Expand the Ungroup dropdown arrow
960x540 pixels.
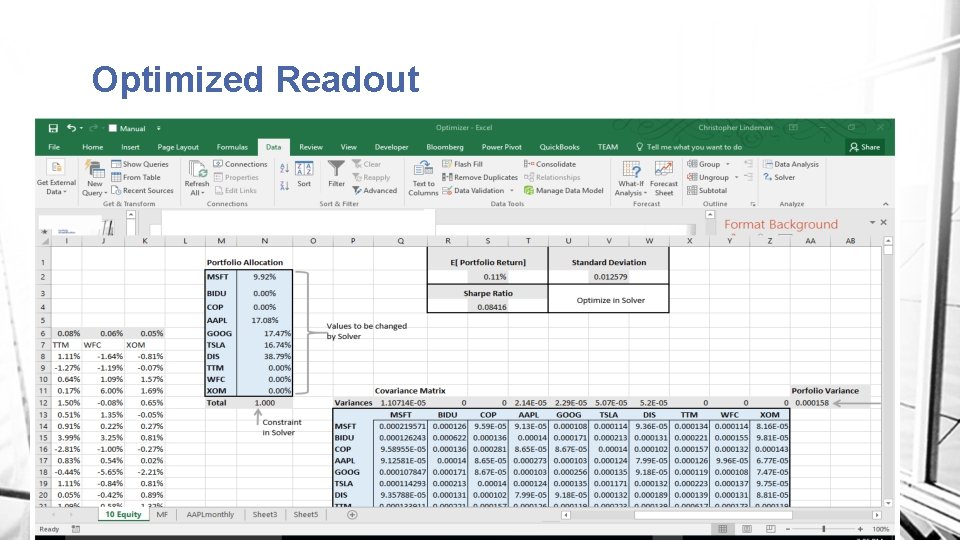point(737,177)
